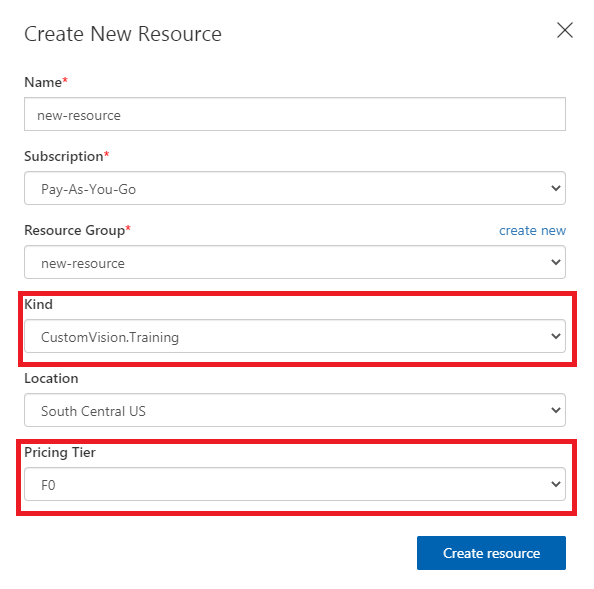Click the Name field containing new-resource
594x589 pixels.
pos(295,114)
